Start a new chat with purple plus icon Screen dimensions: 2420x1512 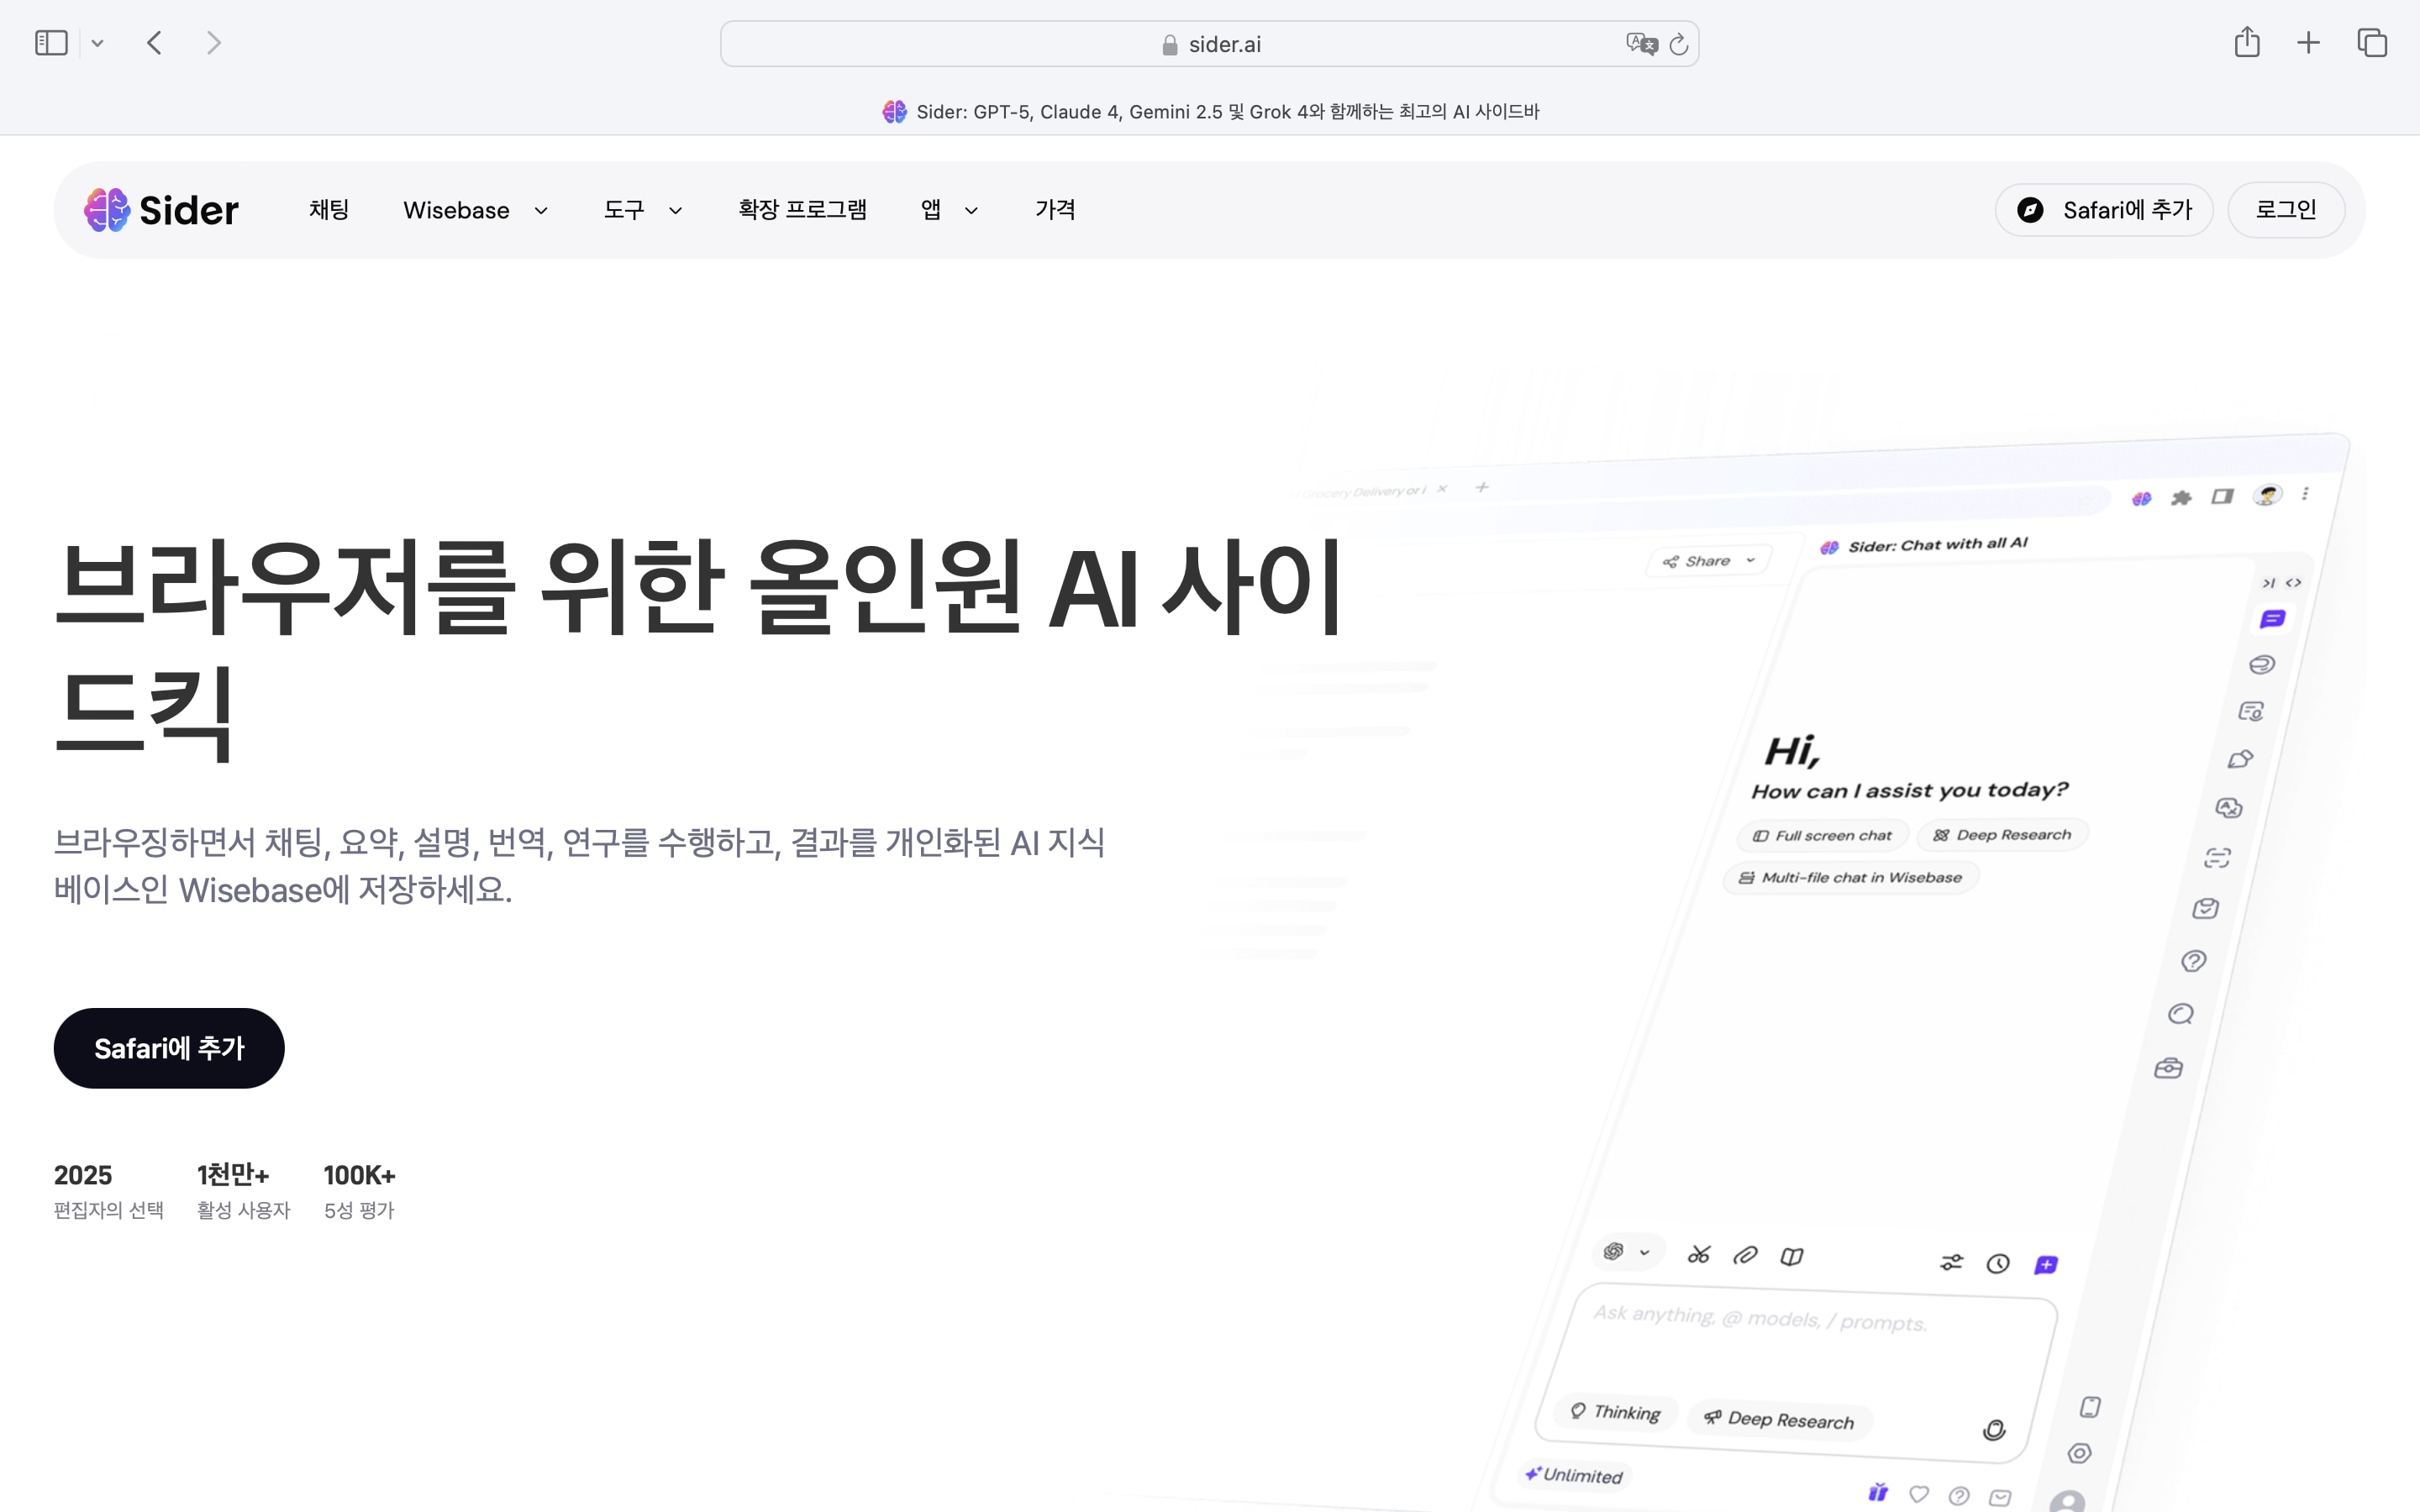pyautogui.click(x=2046, y=1265)
